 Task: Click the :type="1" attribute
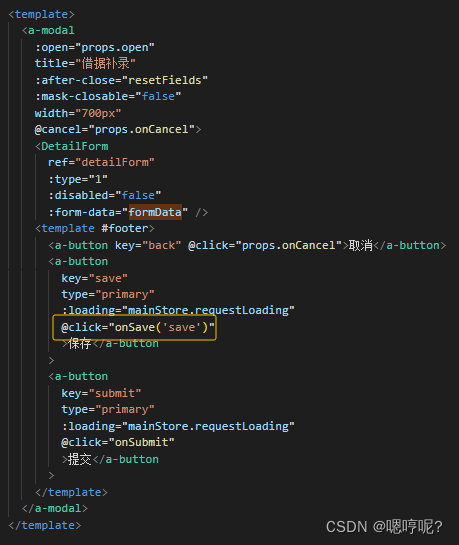click(78, 179)
